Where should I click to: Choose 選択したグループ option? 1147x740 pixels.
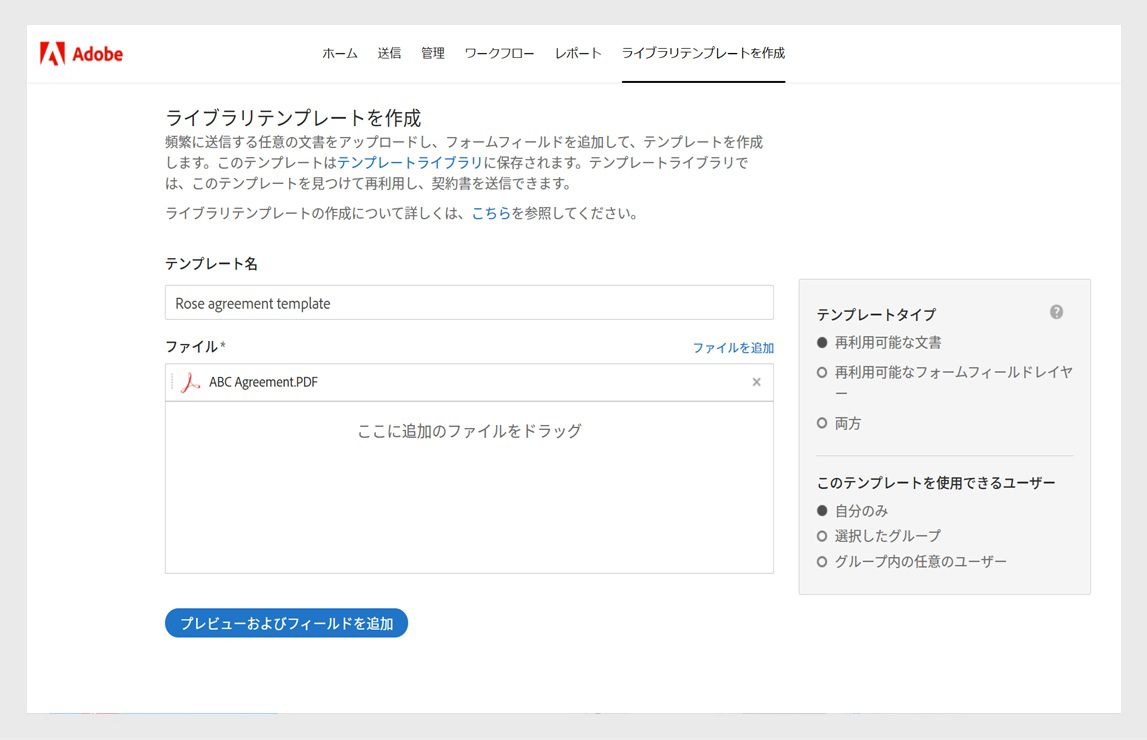(821, 536)
